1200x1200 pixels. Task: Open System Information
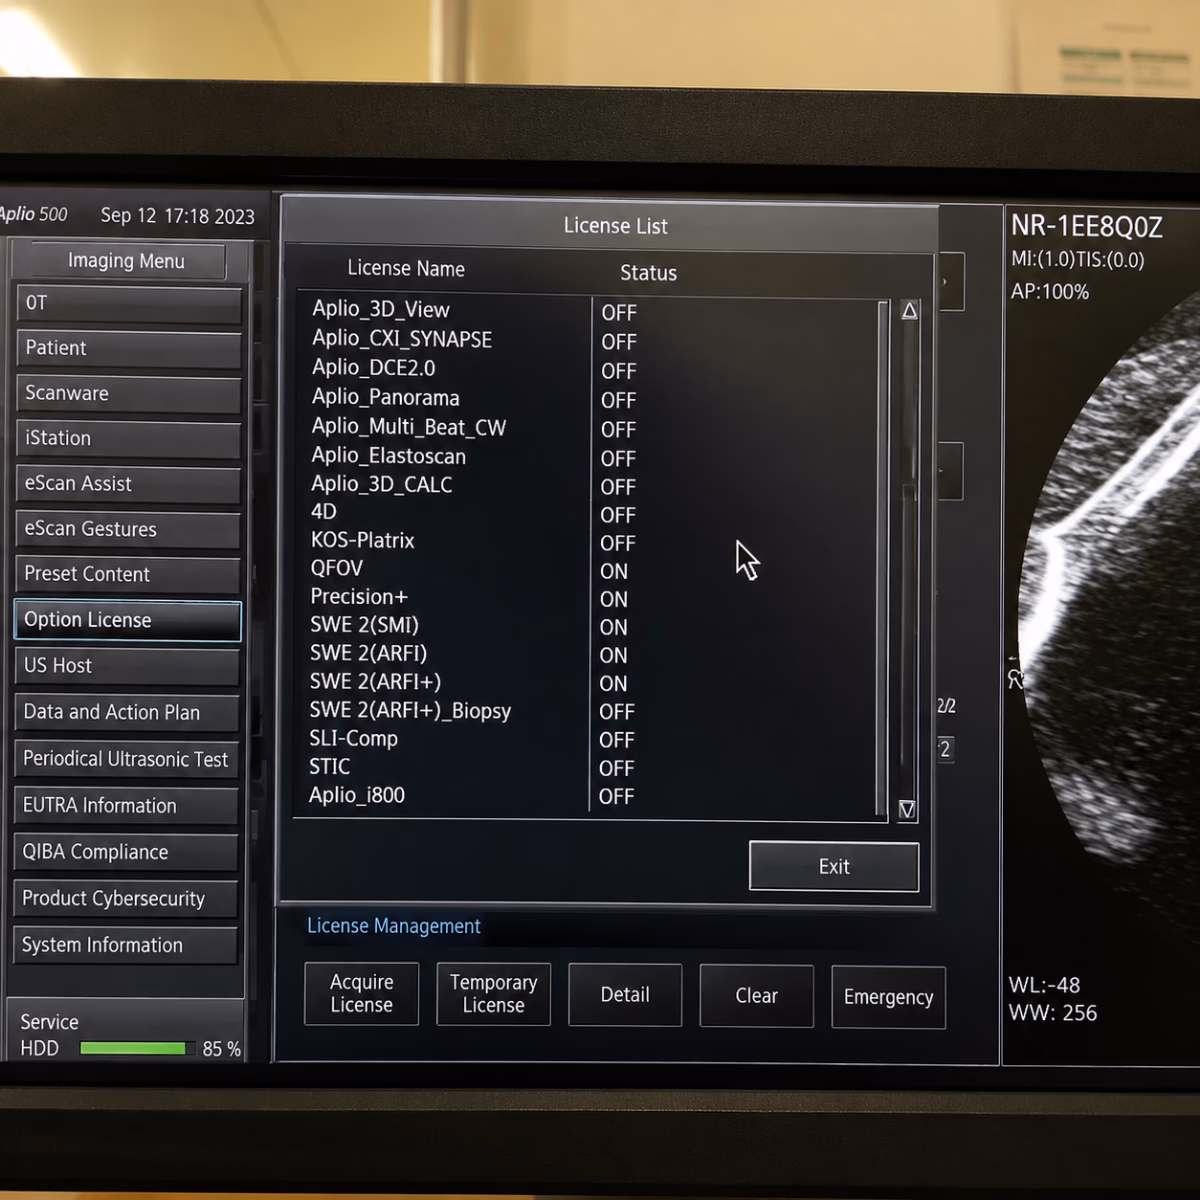pos(125,945)
